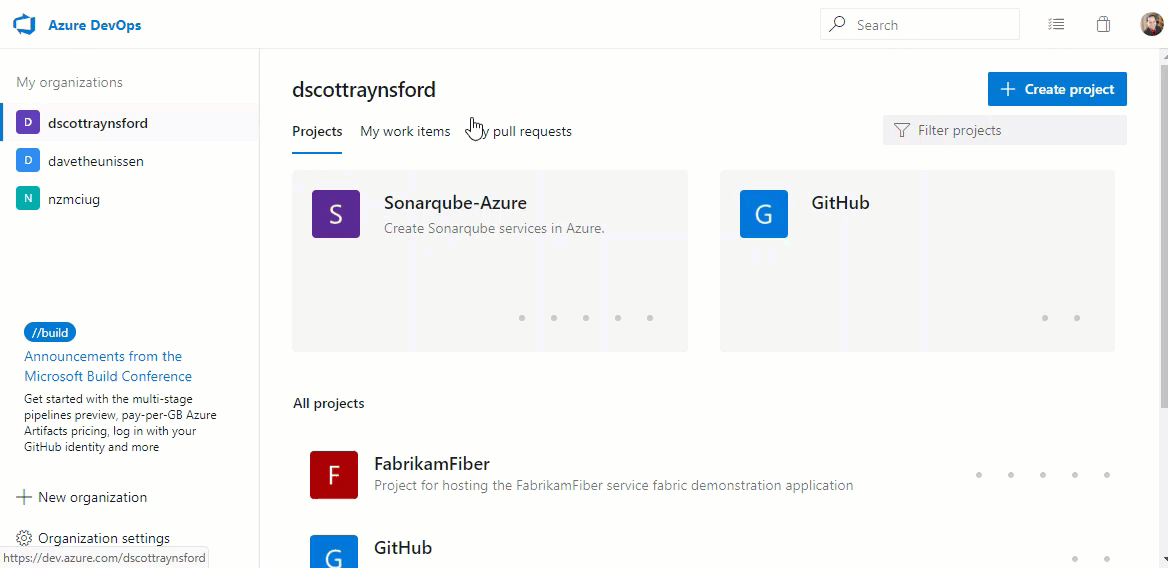Click the 'My organizations' label
The width and height of the screenshot is (1168, 568).
coord(69,82)
